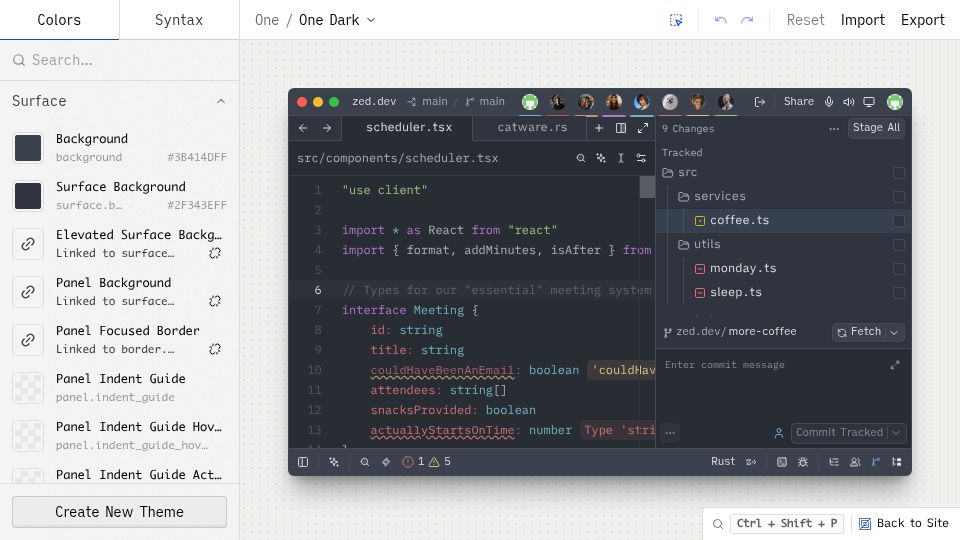Stage the utils folder checkbox
Viewport: 960px width, 540px height.
(x=899, y=245)
